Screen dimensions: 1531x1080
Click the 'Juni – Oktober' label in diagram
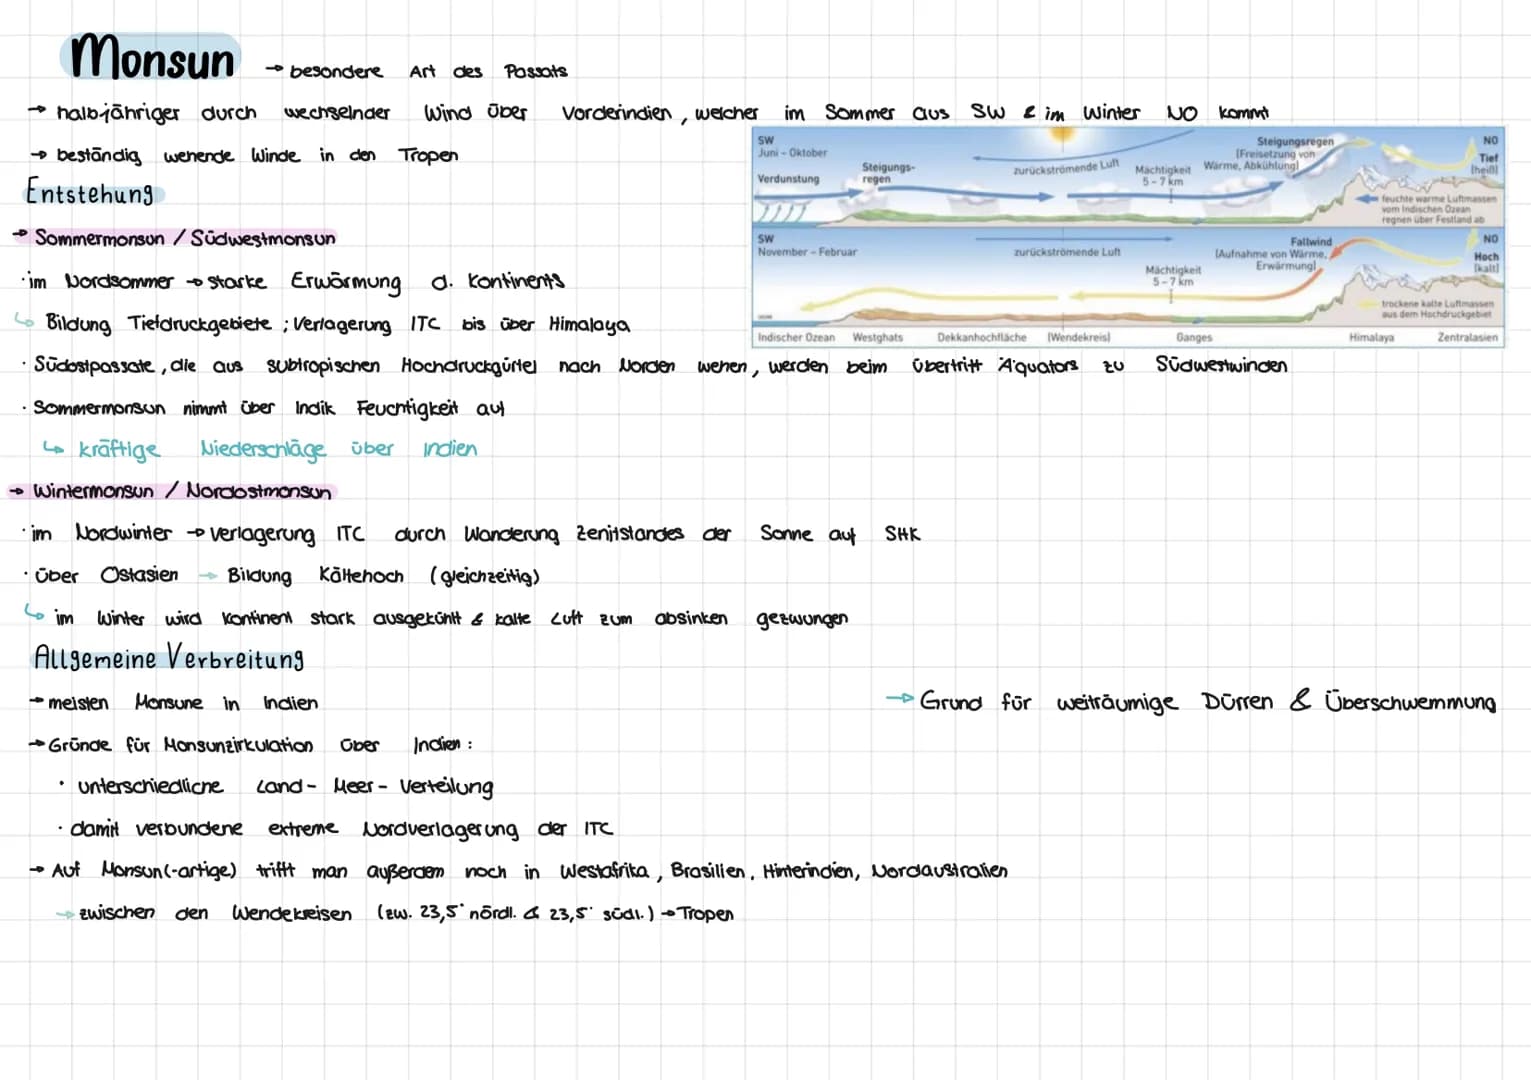pyautogui.click(x=792, y=153)
